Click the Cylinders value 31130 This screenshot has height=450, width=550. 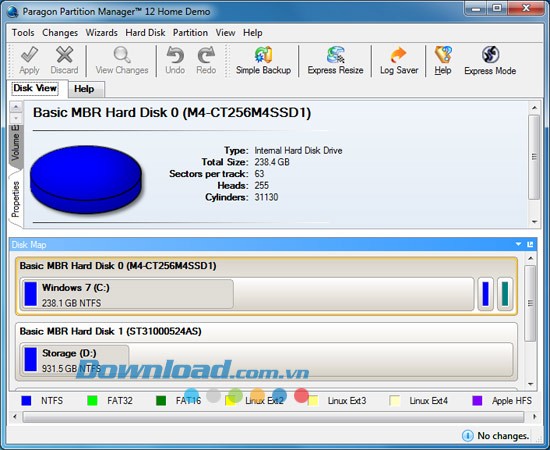click(266, 197)
